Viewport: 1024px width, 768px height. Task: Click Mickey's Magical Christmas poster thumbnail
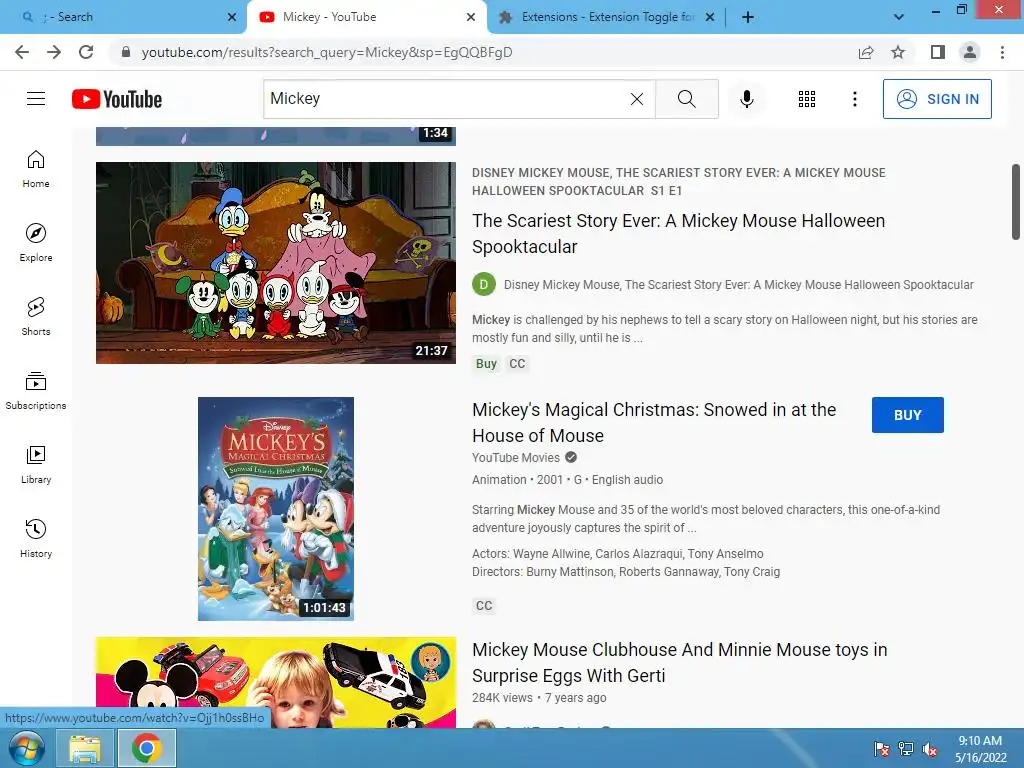[276, 509]
